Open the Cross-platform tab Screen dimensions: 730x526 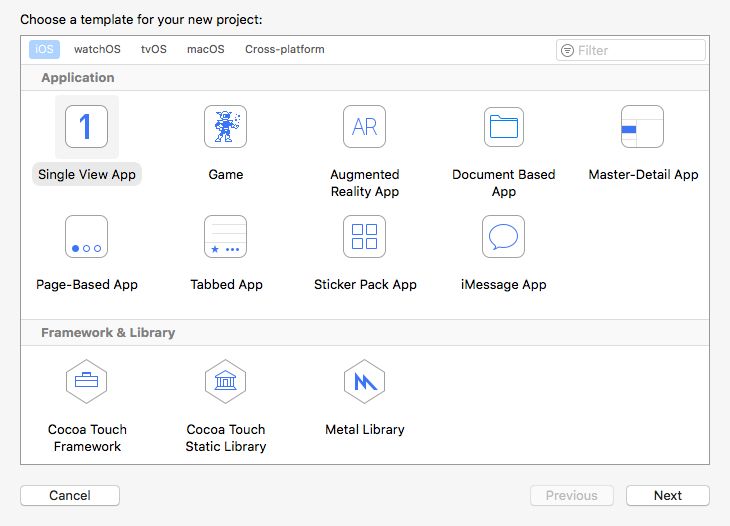pyautogui.click(x=285, y=49)
